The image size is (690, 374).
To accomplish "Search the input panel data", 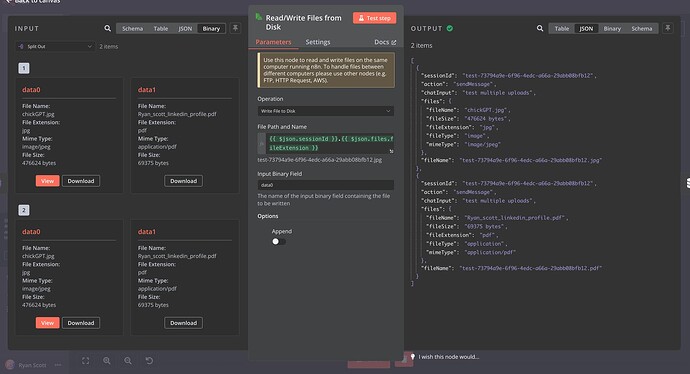I will [x=107, y=28].
